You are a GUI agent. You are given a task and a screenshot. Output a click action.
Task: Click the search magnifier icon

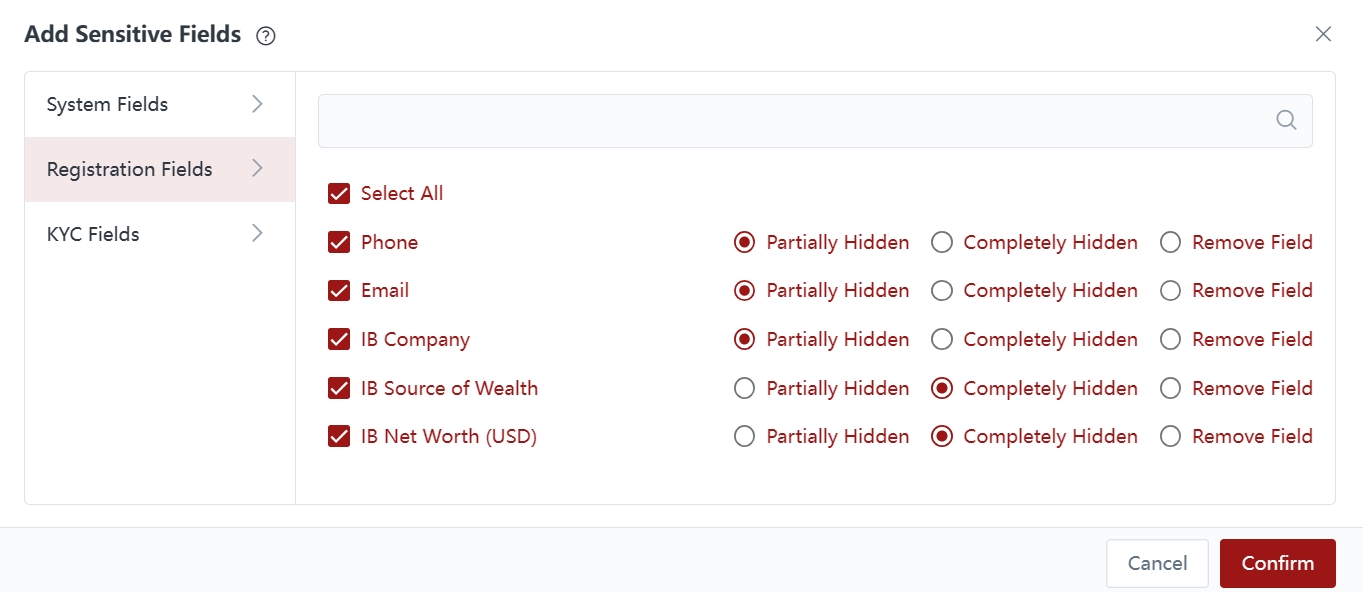pyautogui.click(x=1286, y=120)
